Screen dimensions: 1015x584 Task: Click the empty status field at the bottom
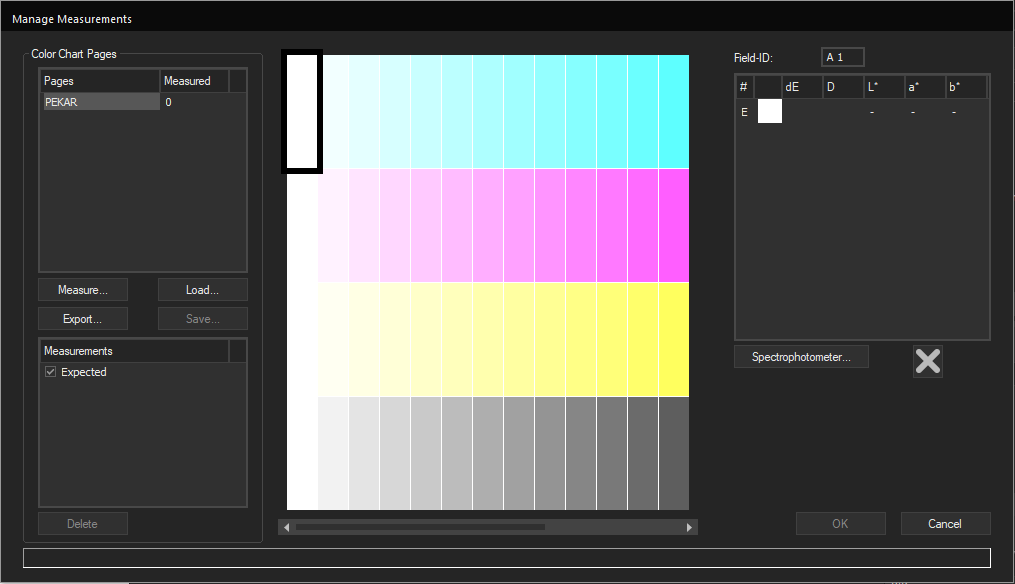pos(507,557)
